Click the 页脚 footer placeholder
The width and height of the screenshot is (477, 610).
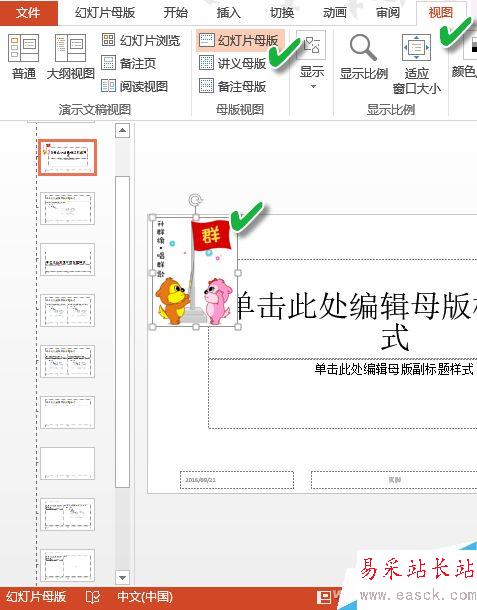pos(394,480)
